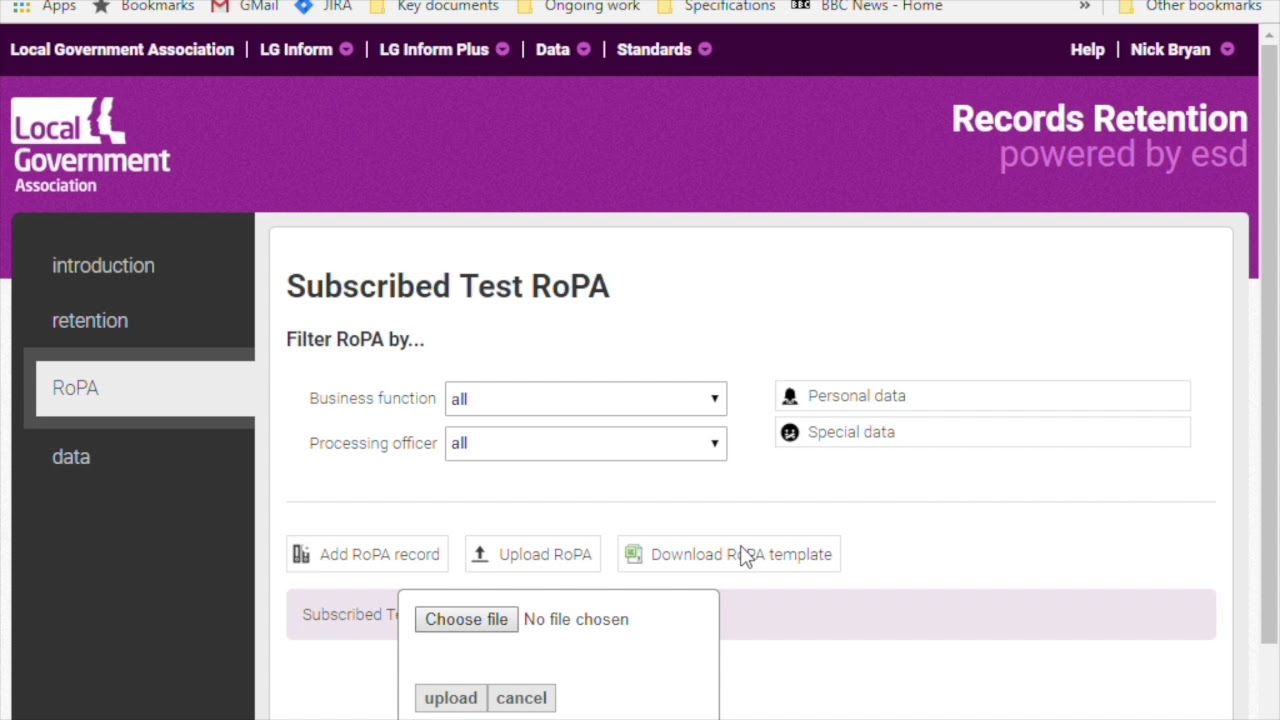1280x720 pixels.
Task: Open the GMail bookmark icon
Action: point(220,6)
